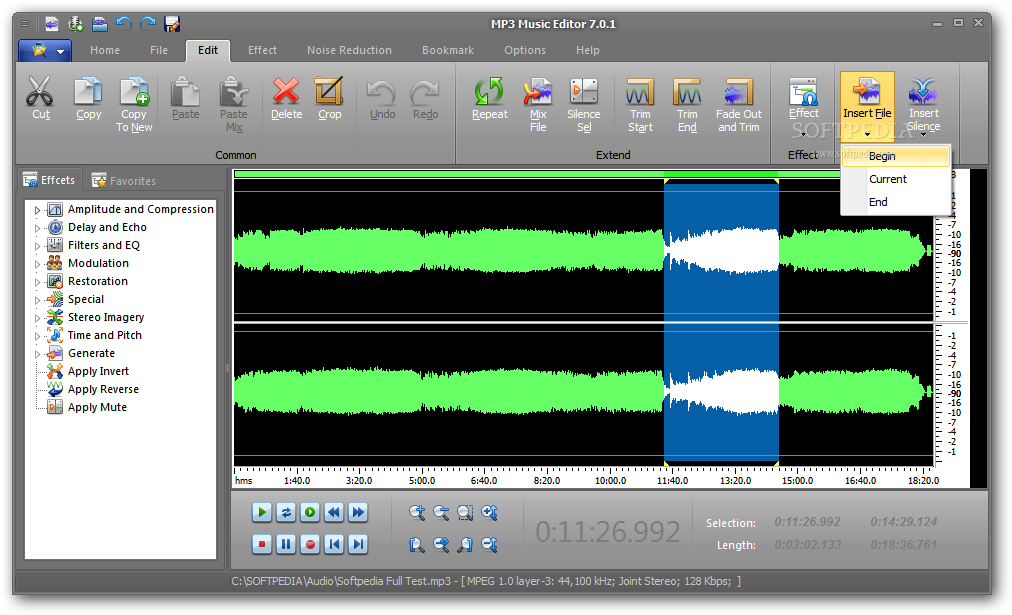
Task: Apply Silence Sel to the selection
Action: pos(583,104)
